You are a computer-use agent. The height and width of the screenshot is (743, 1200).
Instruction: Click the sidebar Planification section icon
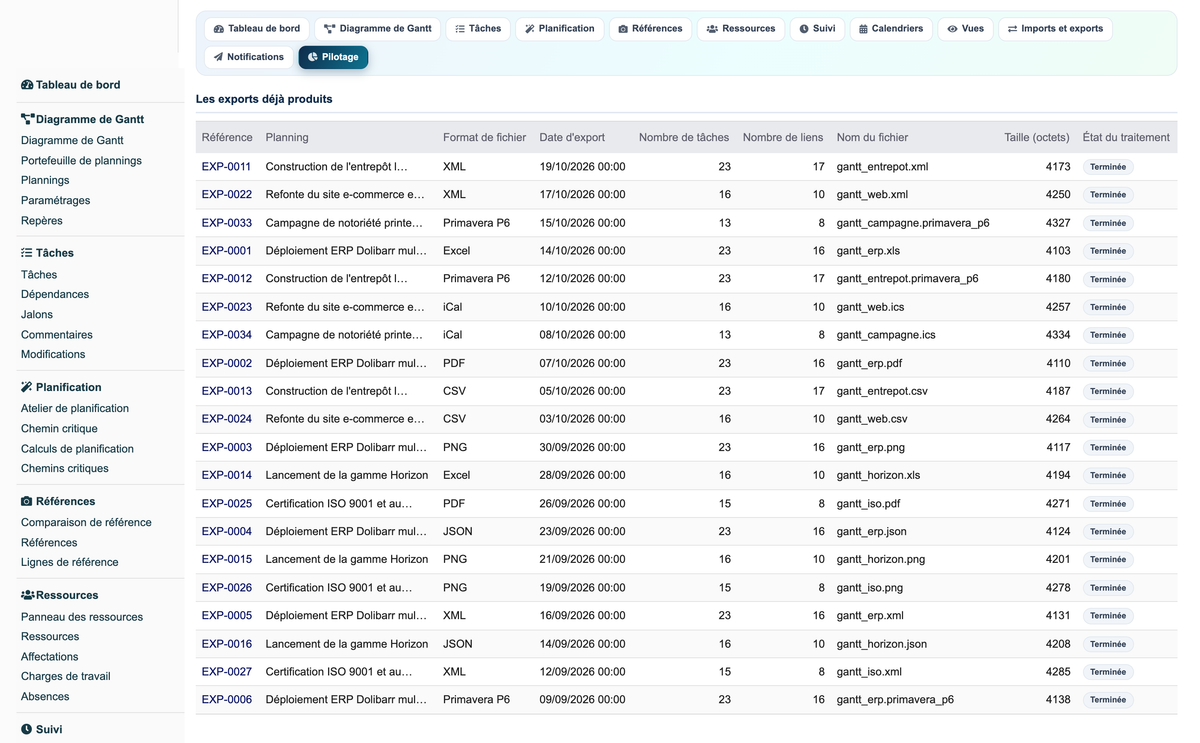pyautogui.click(x=27, y=387)
